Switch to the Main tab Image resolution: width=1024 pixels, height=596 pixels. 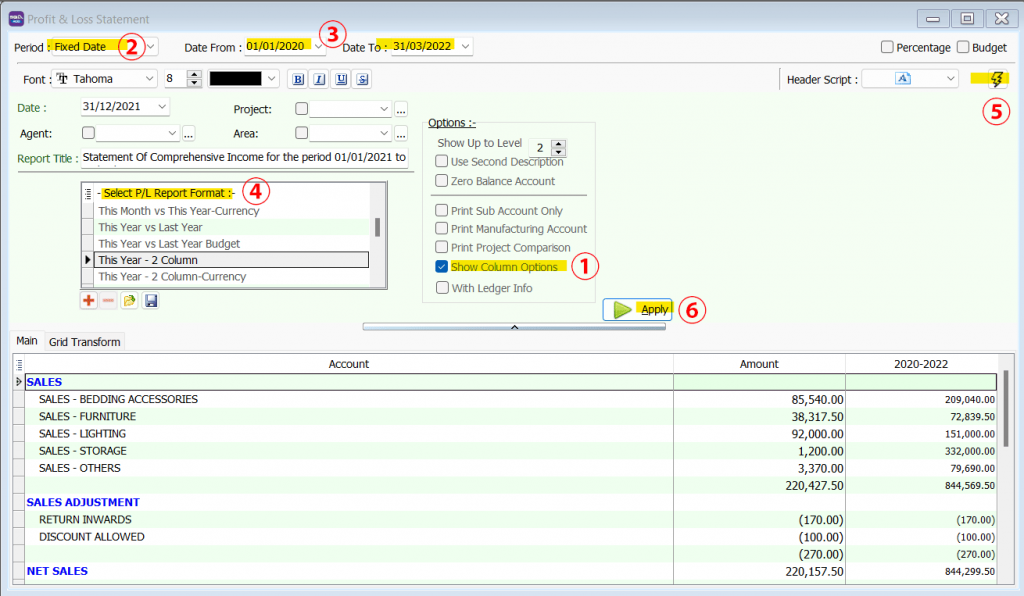pyautogui.click(x=27, y=341)
